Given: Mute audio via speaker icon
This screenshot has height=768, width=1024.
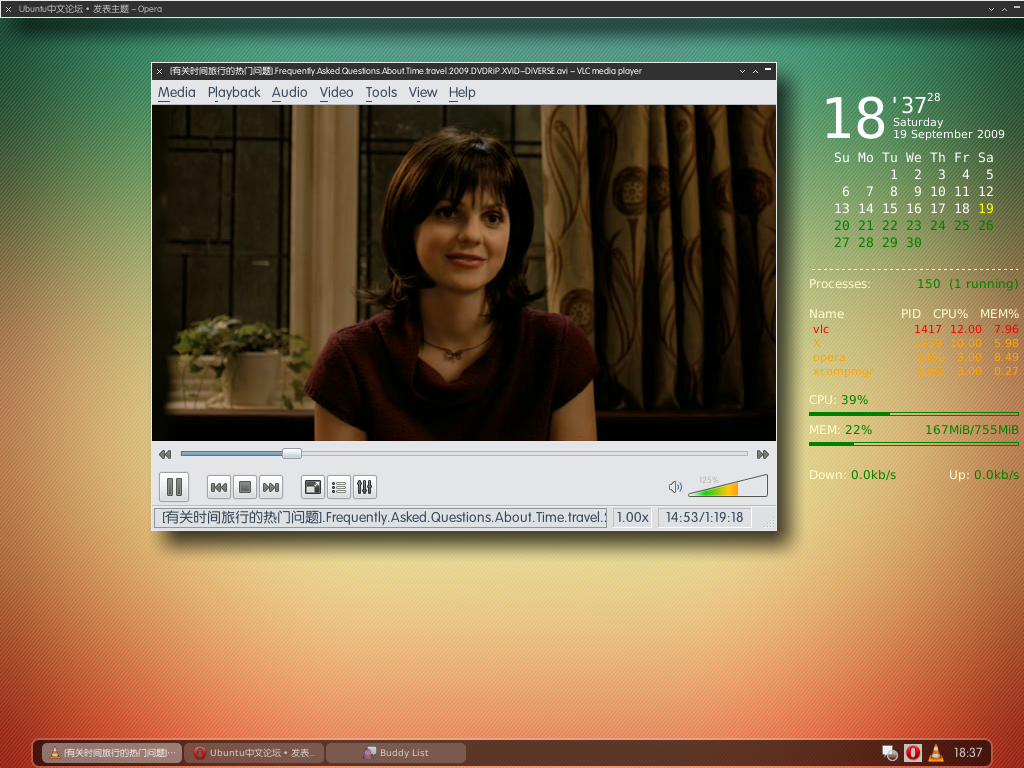Looking at the screenshot, I should point(675,487).
